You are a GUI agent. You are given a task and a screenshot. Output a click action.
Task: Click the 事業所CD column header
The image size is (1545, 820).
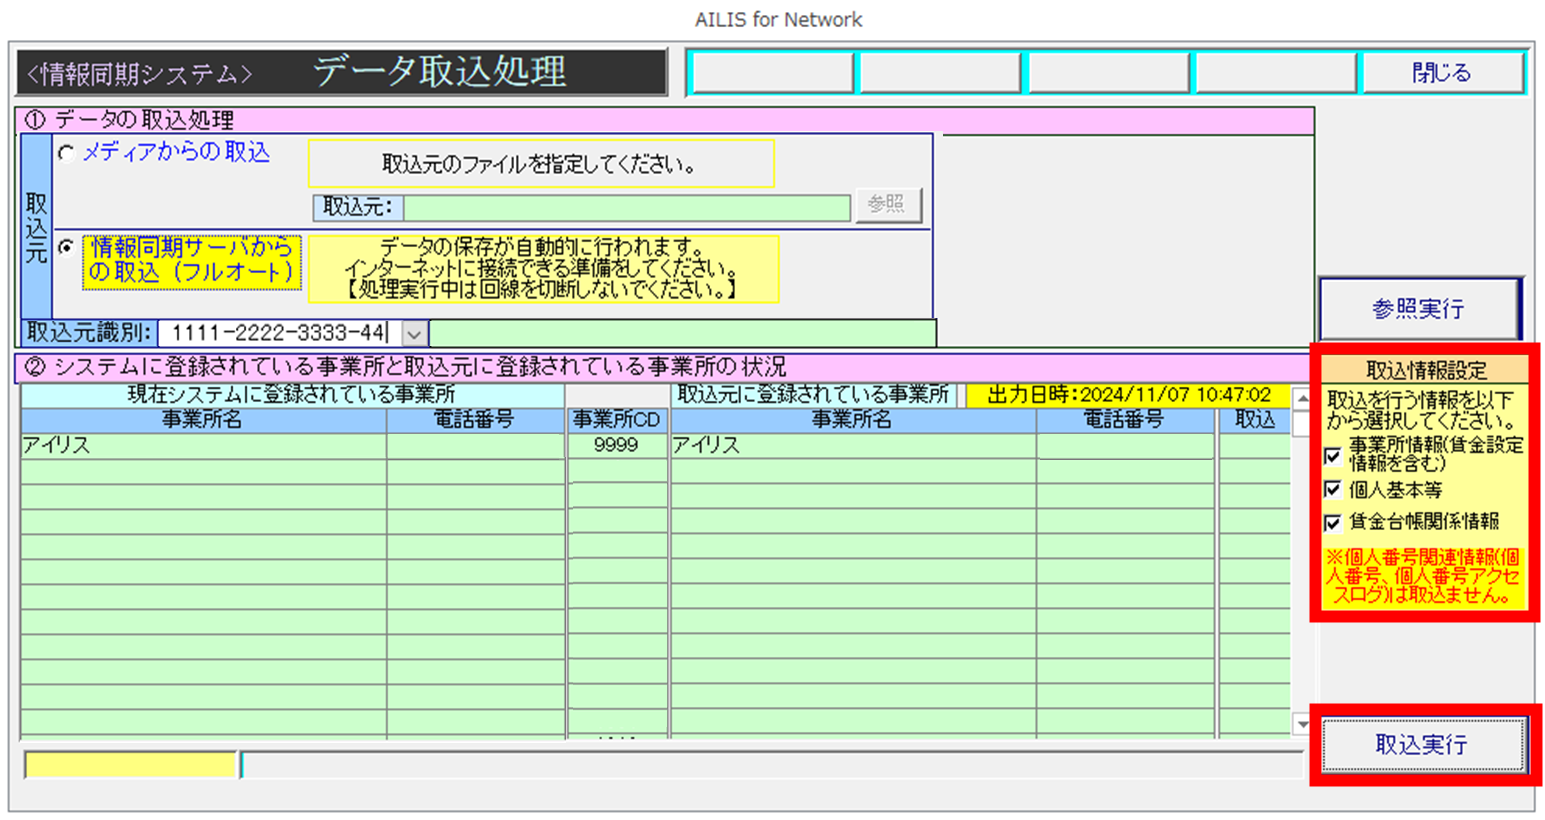(616, 420)
